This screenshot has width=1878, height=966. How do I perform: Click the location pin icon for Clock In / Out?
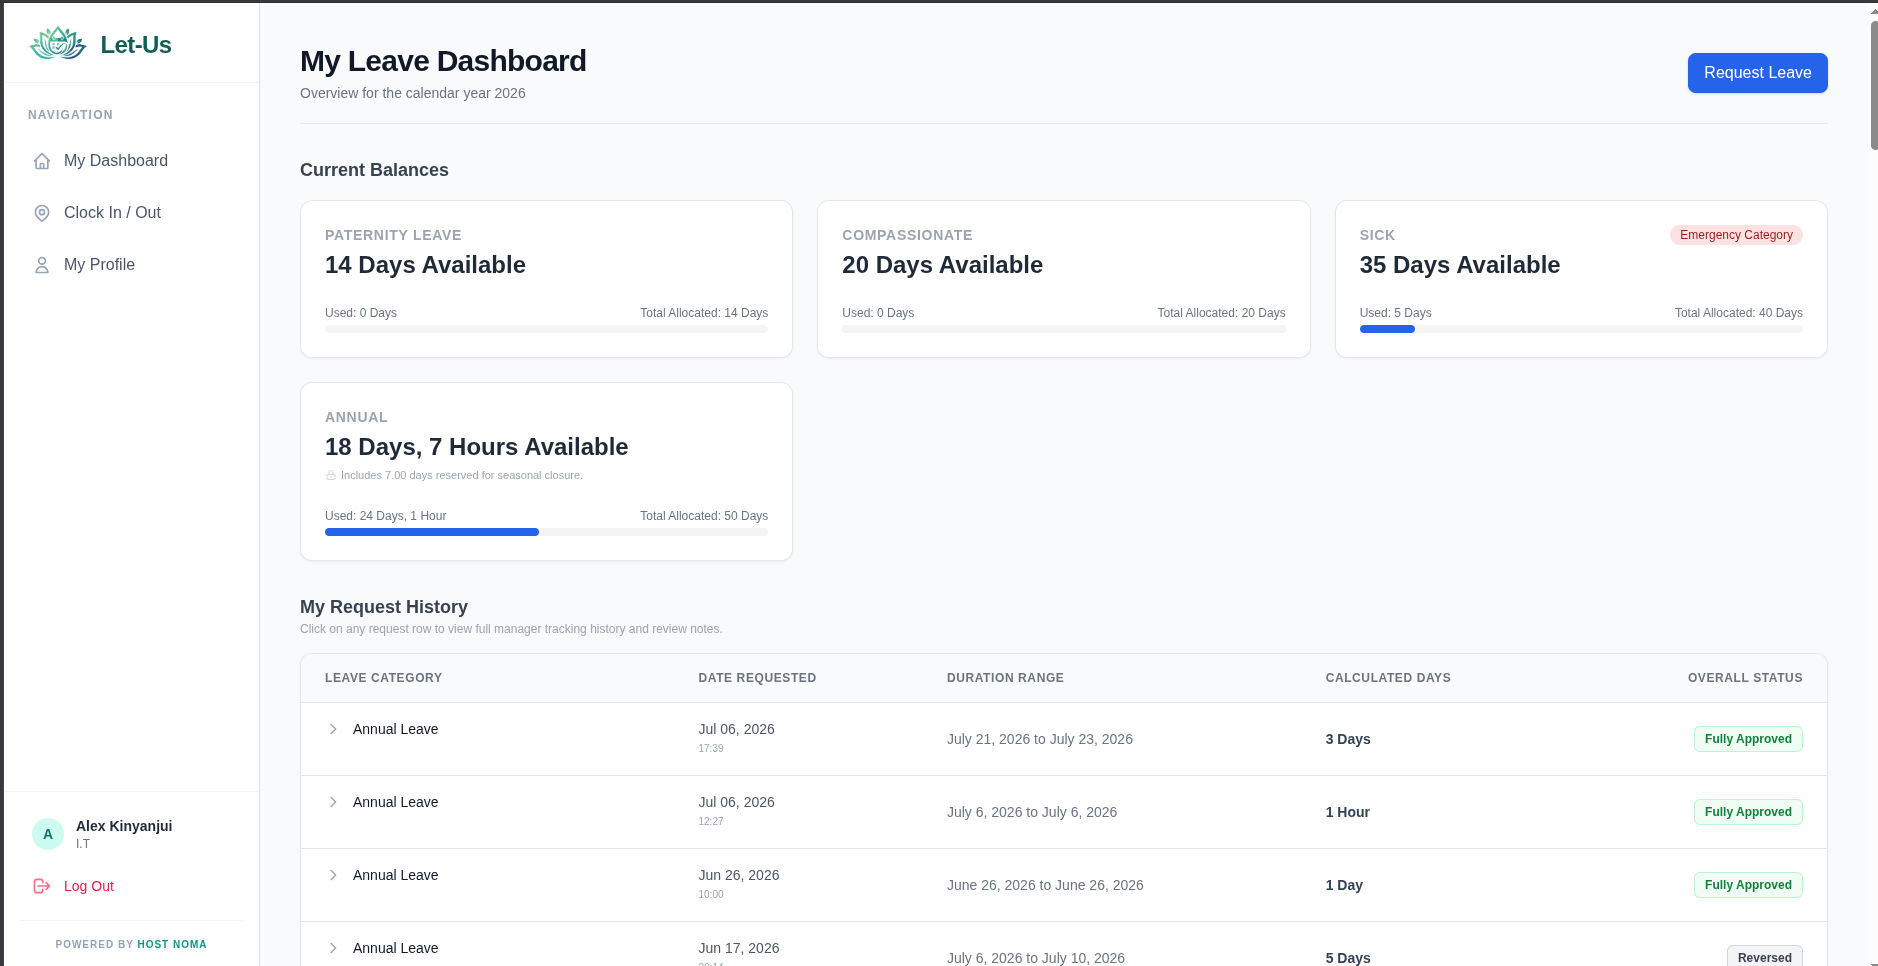pos(42,213)
